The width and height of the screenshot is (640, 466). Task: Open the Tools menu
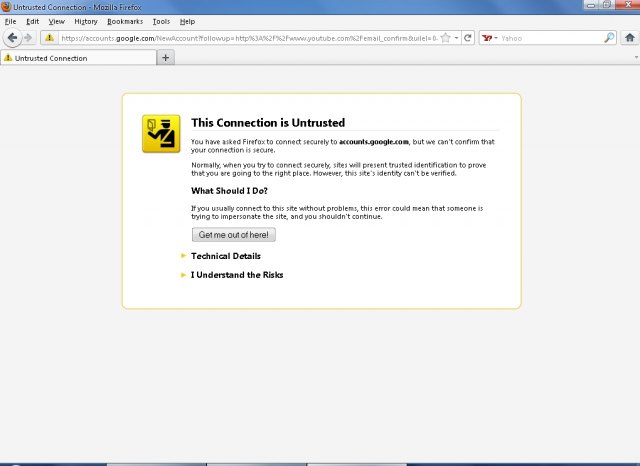coord(161,22)
